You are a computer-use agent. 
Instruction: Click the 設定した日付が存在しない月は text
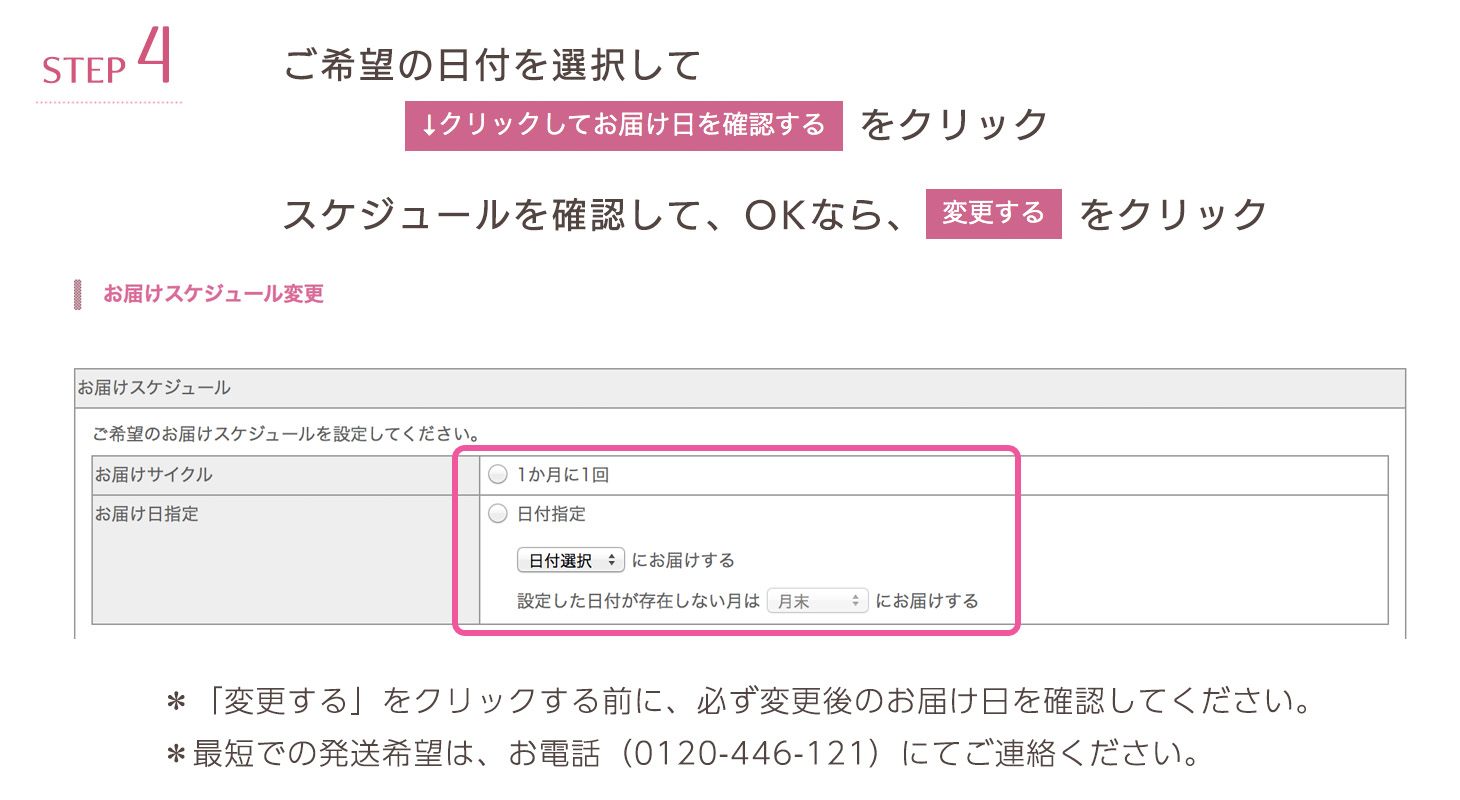tap(638, 602)
